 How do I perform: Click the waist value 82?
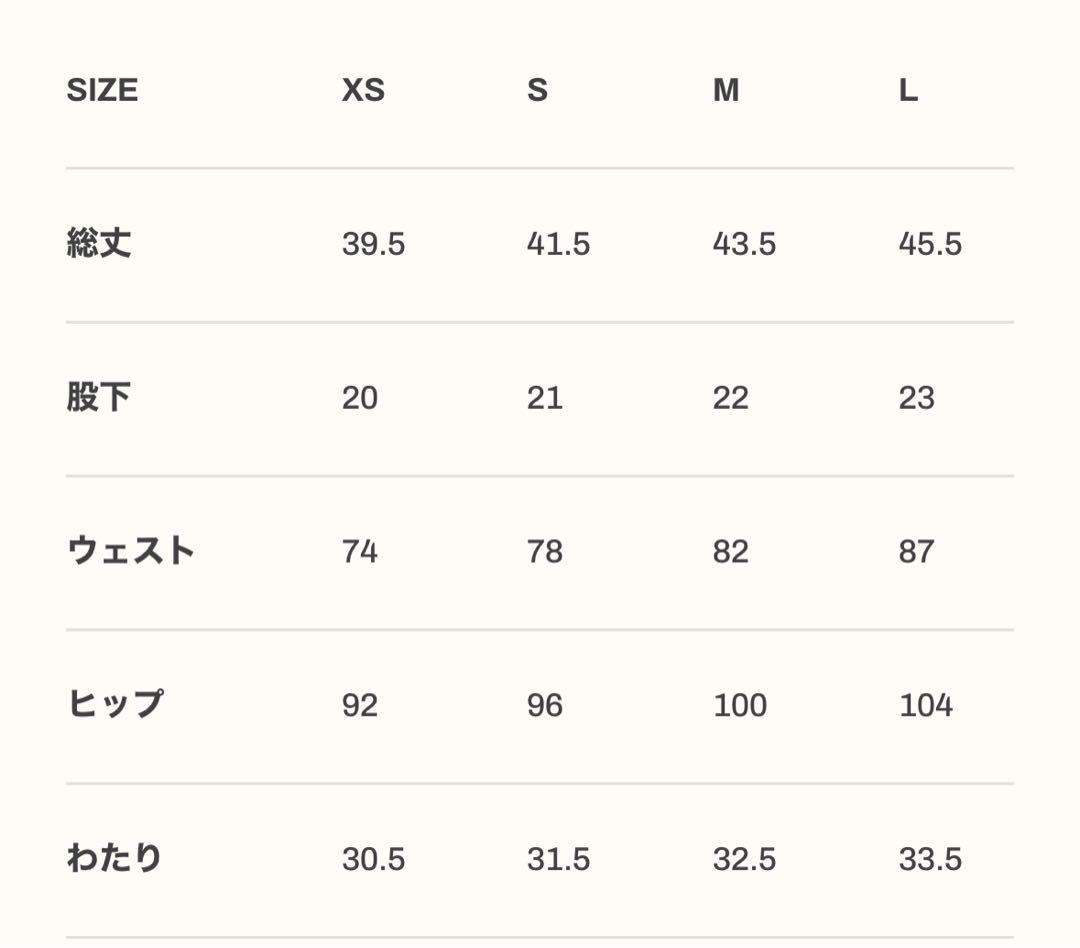click(x=731, y=552)
